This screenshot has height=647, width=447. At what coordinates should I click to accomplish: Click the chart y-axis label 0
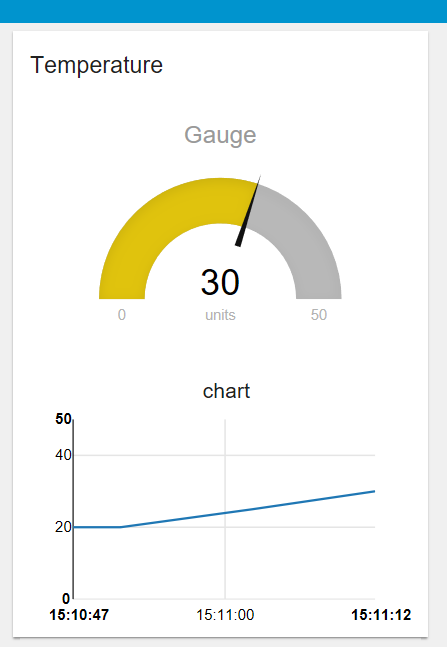[66, 598]
